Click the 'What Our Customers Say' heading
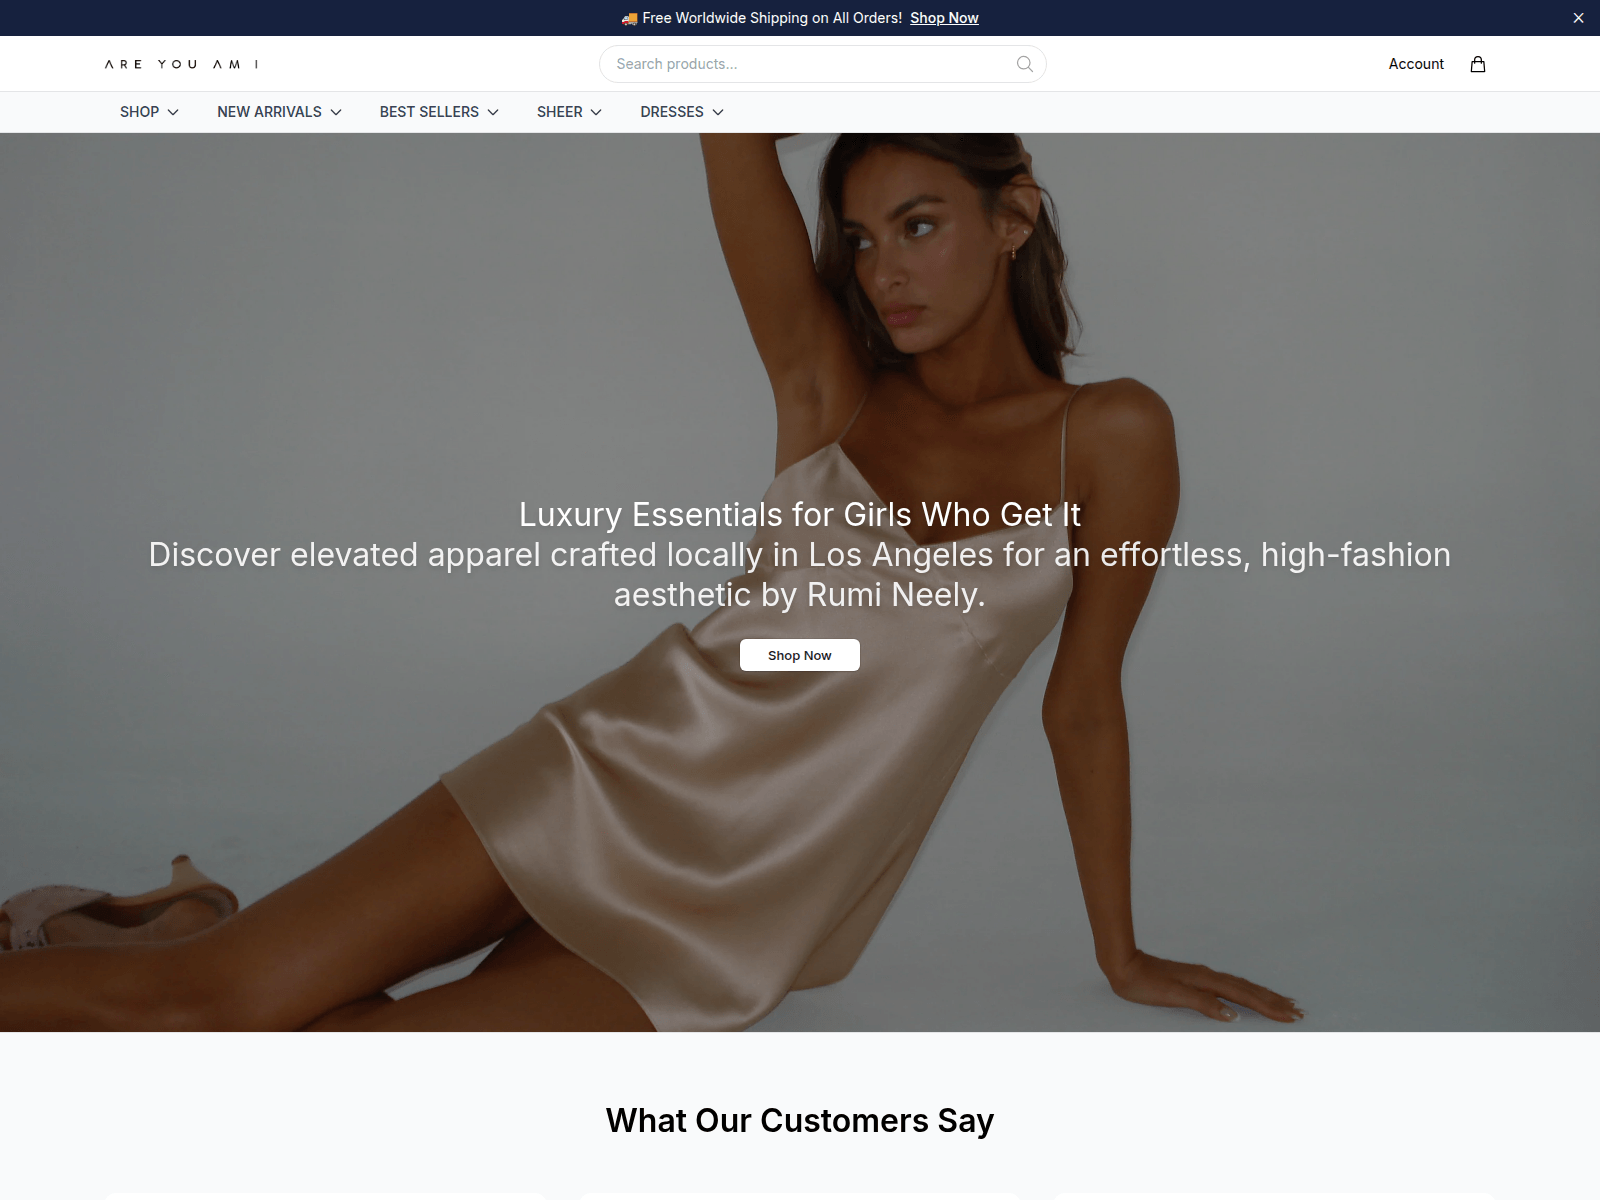 (x=800, y=1121)
